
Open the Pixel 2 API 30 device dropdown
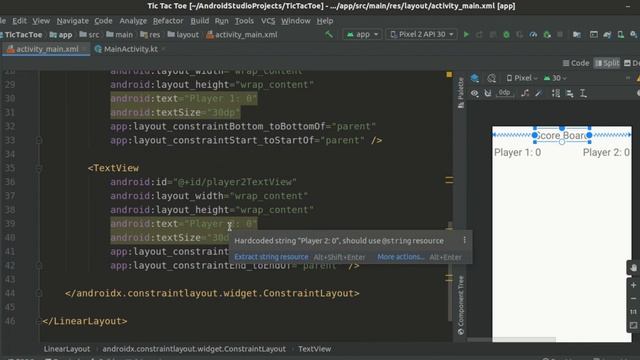422,35
